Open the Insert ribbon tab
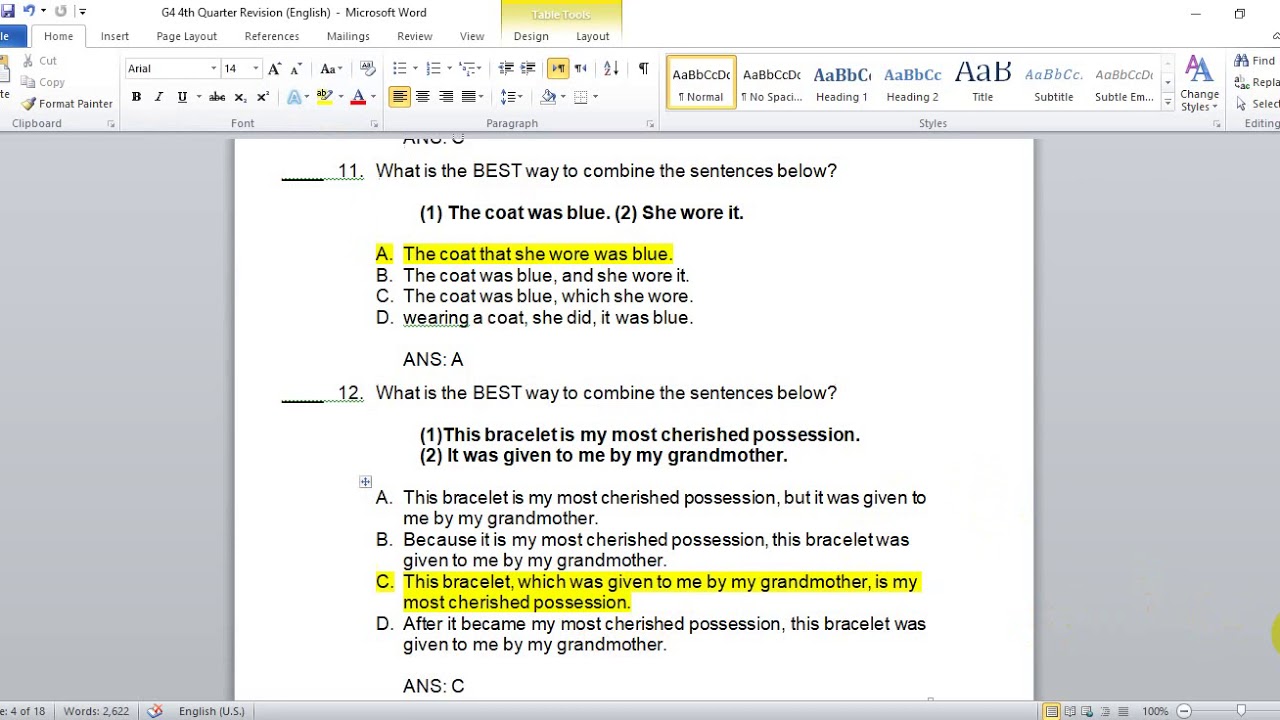The height and width of the screenshot is (720, 1280). click(x=114, y=36)
